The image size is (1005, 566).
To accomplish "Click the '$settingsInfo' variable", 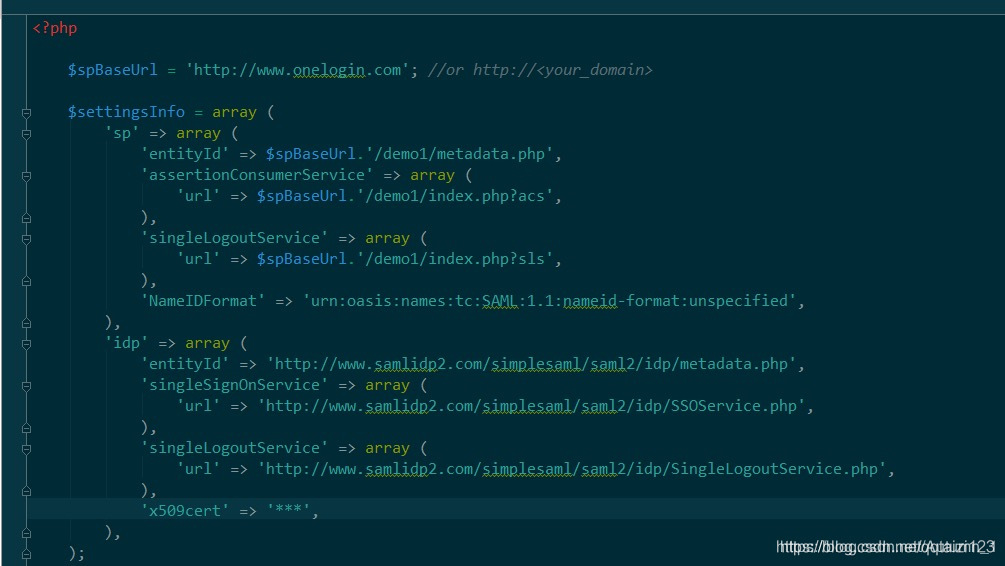I will [126, 112].
